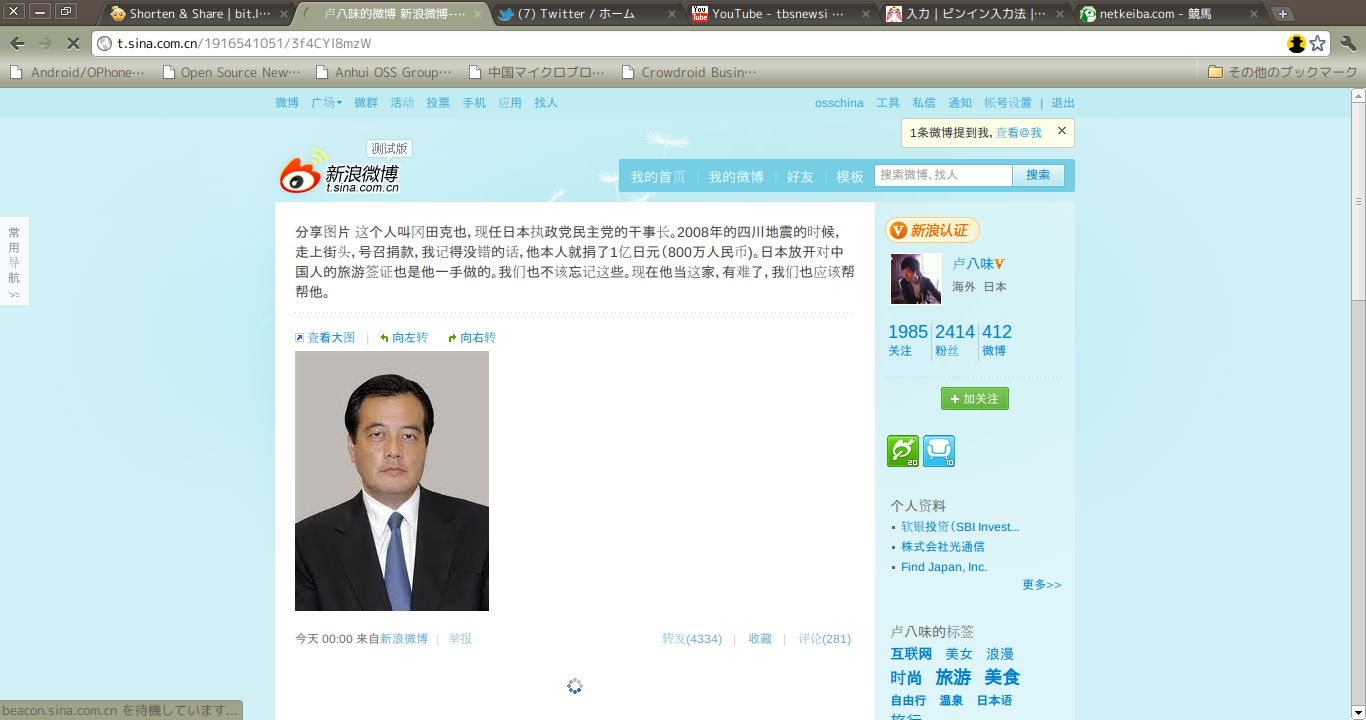Viewport: 1366px width, 720px height.
Task: Open the Crowdroid Busin bookmark
Action: click(689, 72)
